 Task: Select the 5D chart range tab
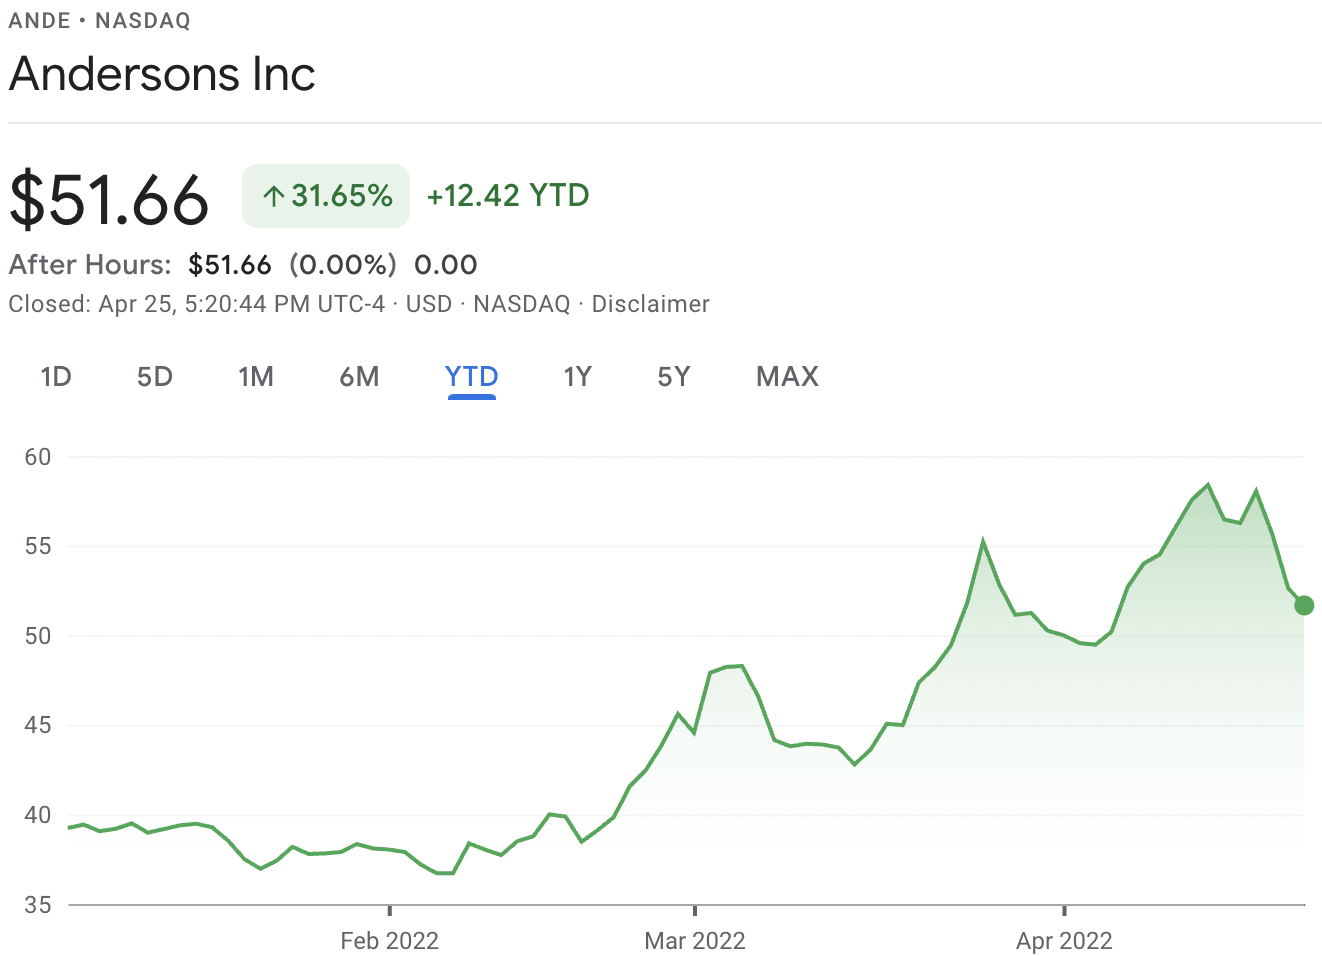(155, 377)
